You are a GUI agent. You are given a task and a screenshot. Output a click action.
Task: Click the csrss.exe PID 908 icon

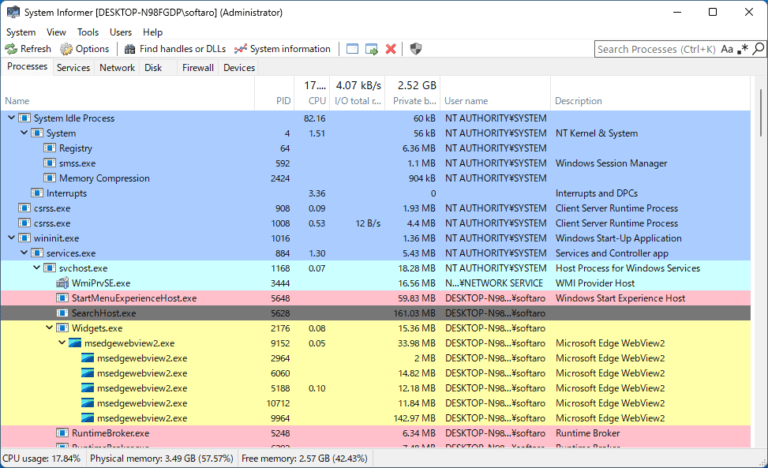point(24,208)
